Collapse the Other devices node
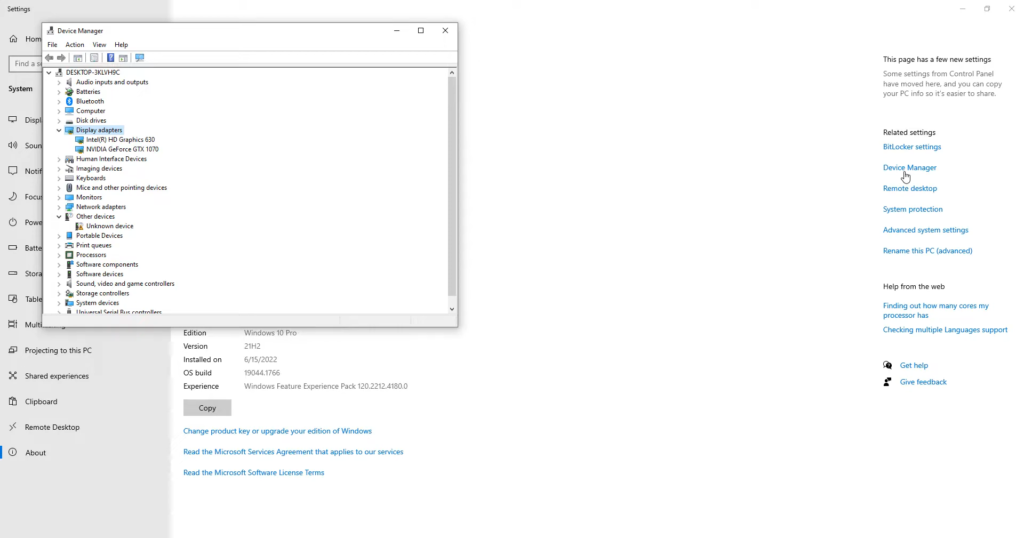Viewport: 1024px width, 538px height. [59, 217]
